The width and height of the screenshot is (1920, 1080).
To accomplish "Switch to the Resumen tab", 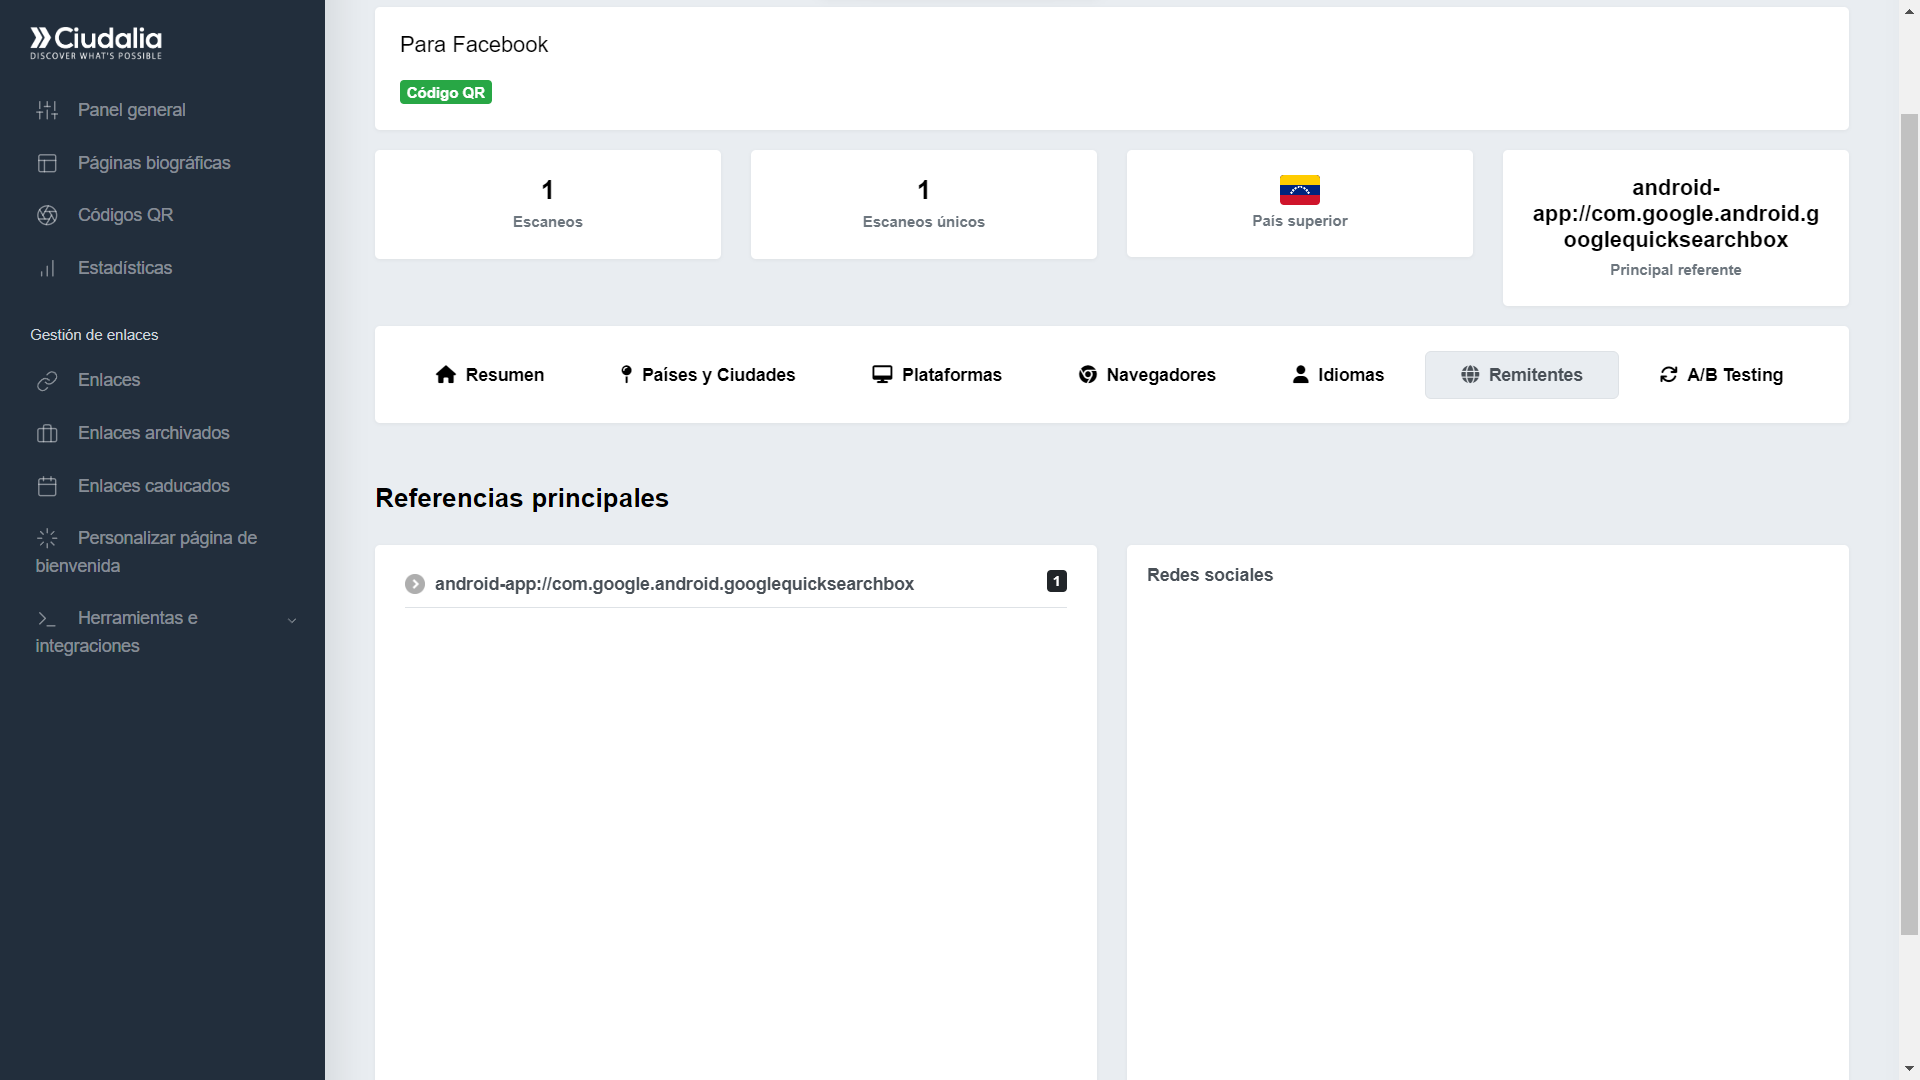I will pyautogui.click(x=490, y=375).
